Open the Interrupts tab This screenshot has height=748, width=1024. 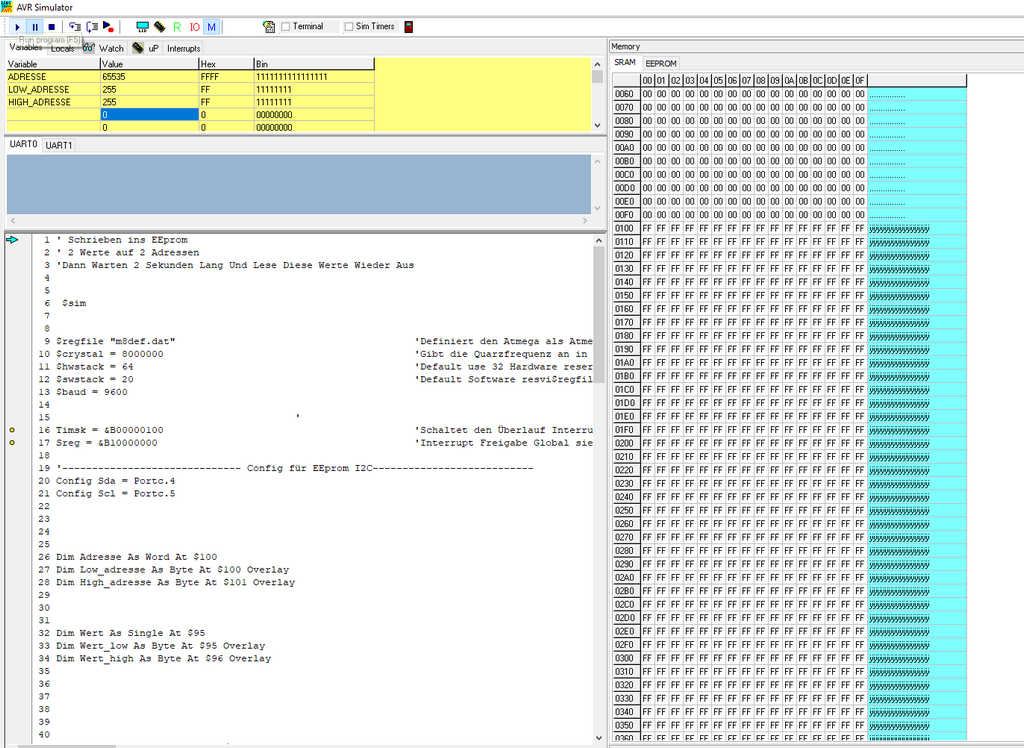click(184, 48)
